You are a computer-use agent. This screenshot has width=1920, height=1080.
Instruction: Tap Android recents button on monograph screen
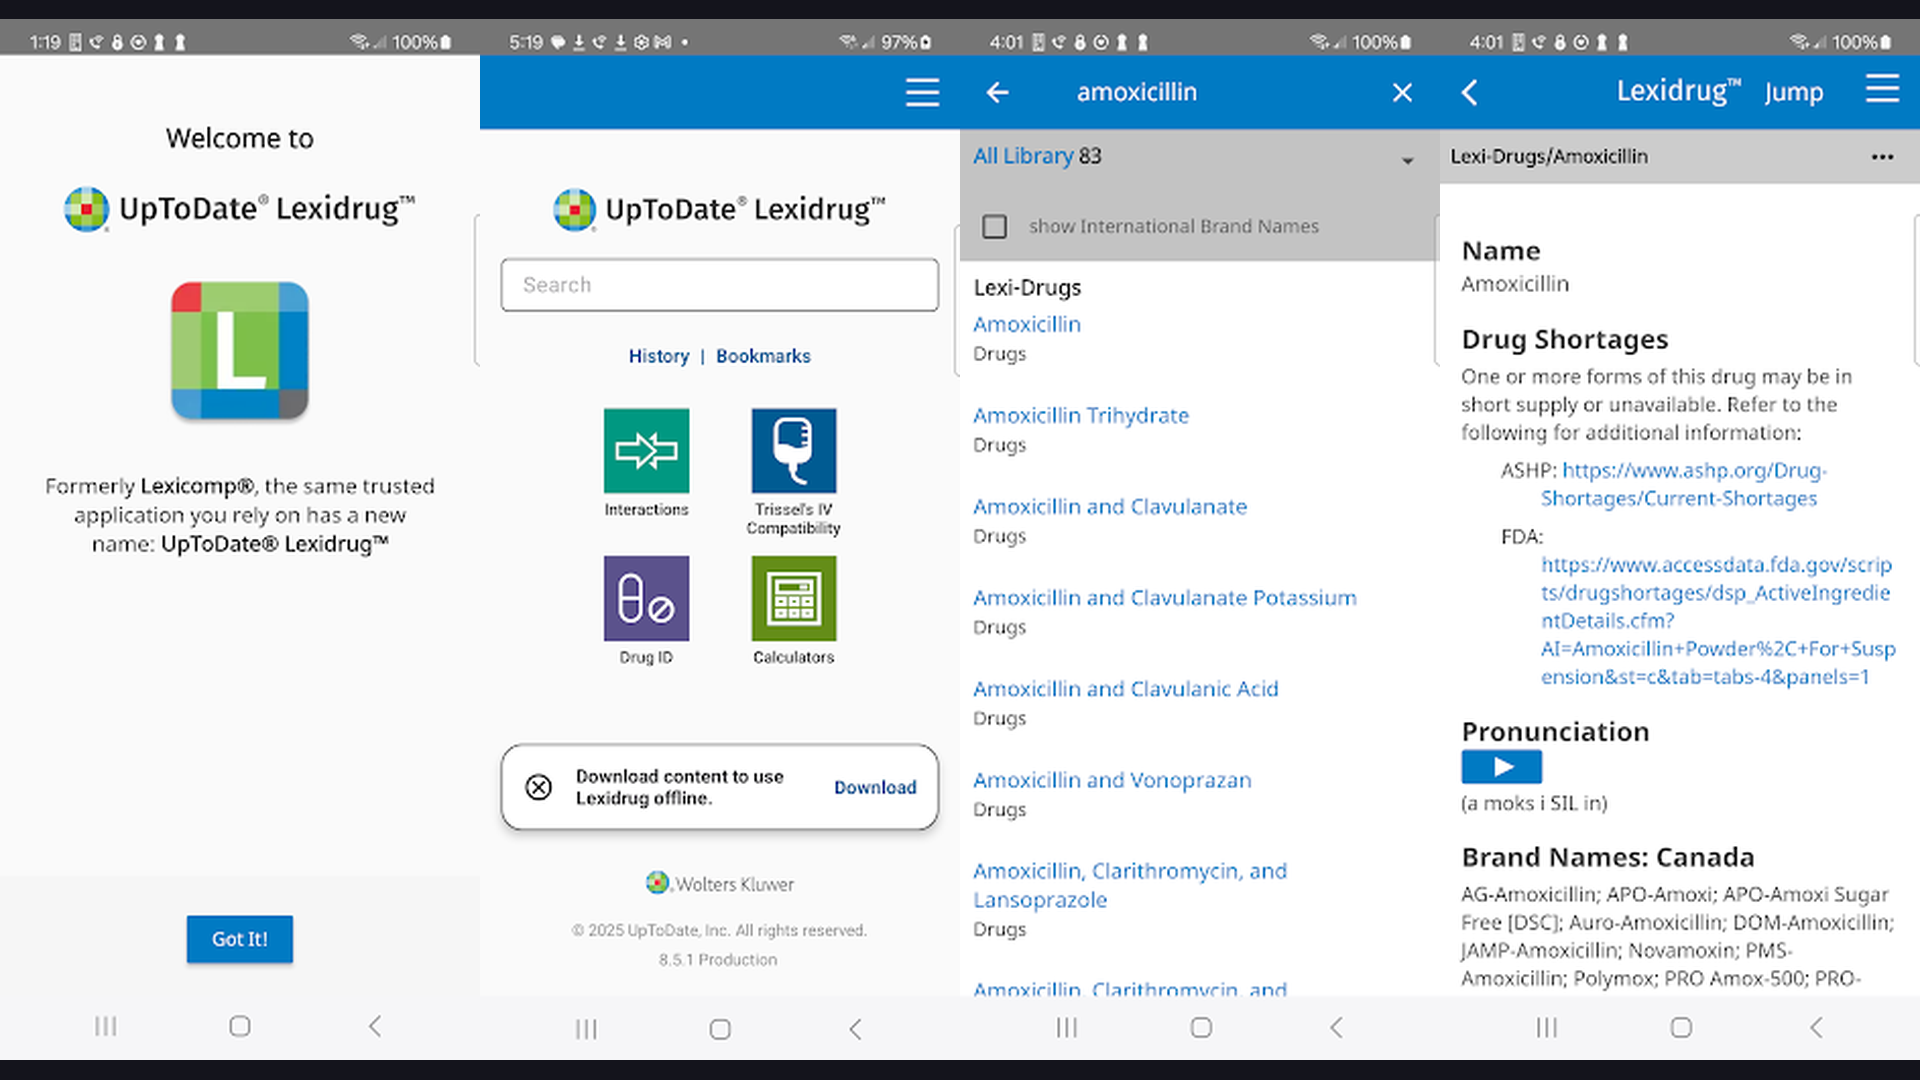click(x=1546, y=1027)
